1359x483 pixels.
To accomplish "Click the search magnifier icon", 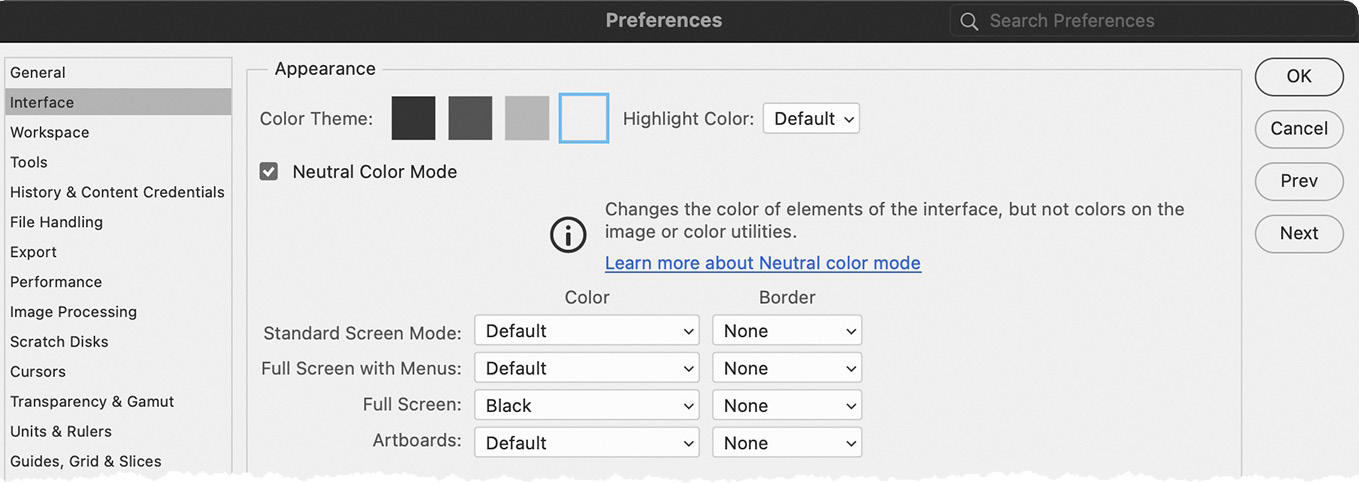I will (968, 21).
